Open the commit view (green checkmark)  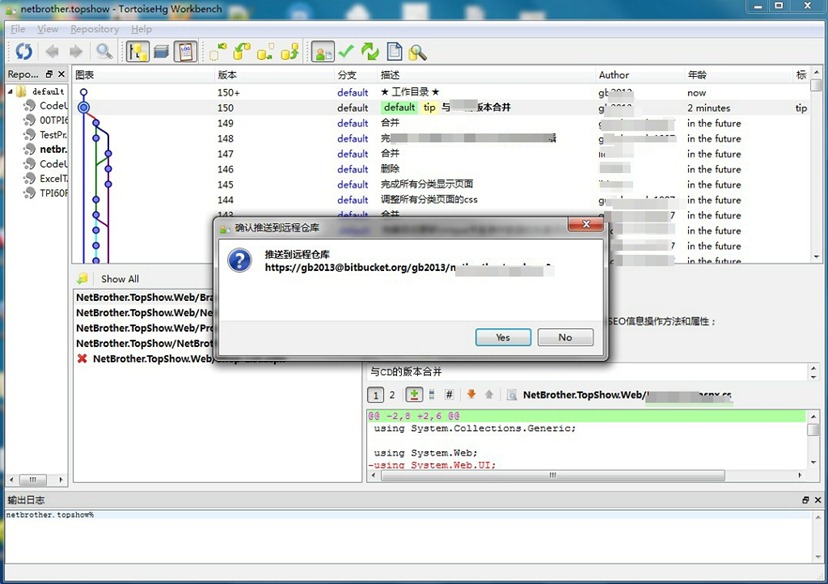click(x=346, y=52)
